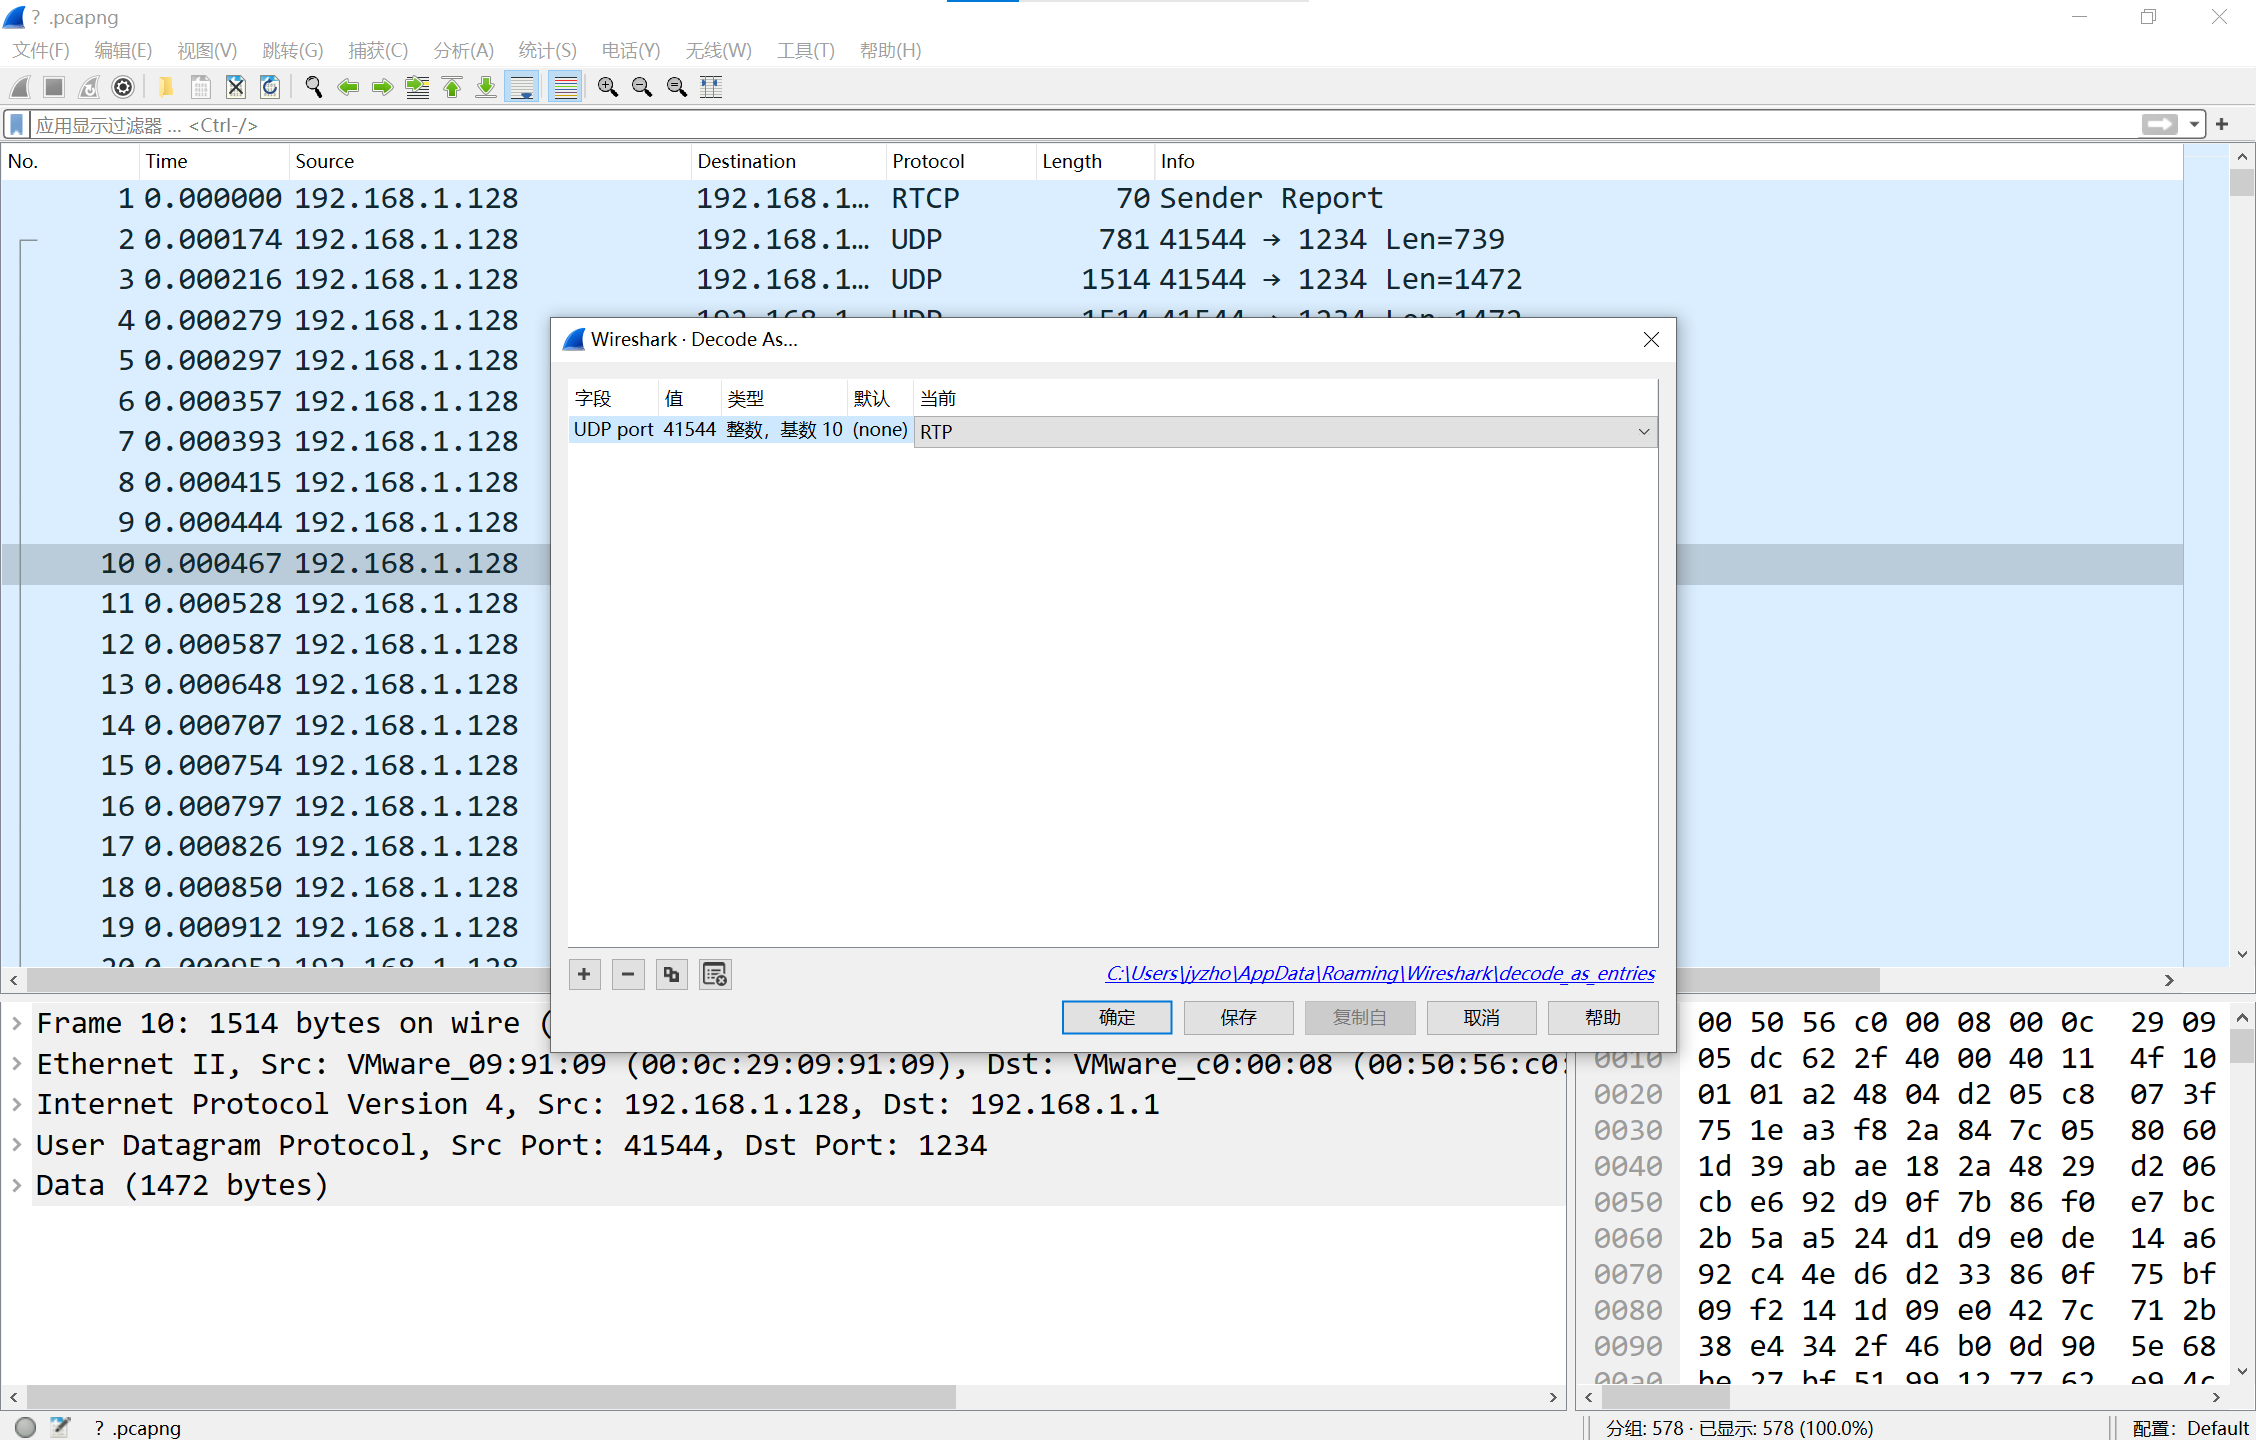
Task: Go forward to next packet arrow
Action: click(382, 87)
